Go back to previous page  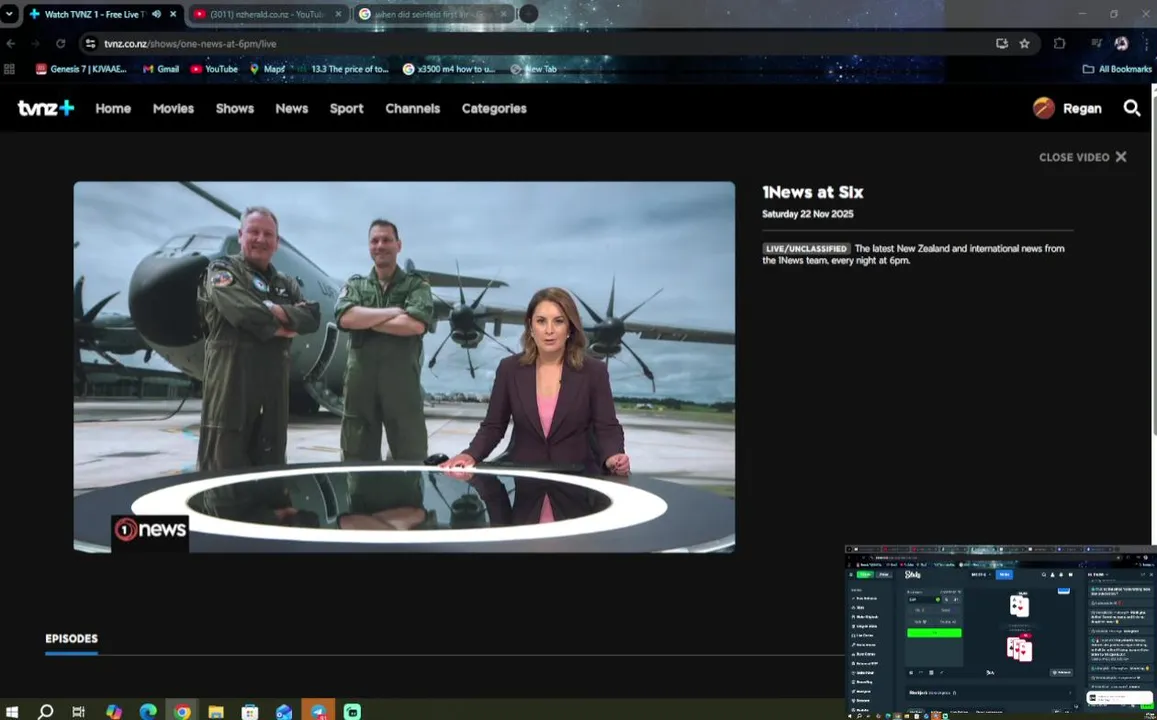(11, 44)
